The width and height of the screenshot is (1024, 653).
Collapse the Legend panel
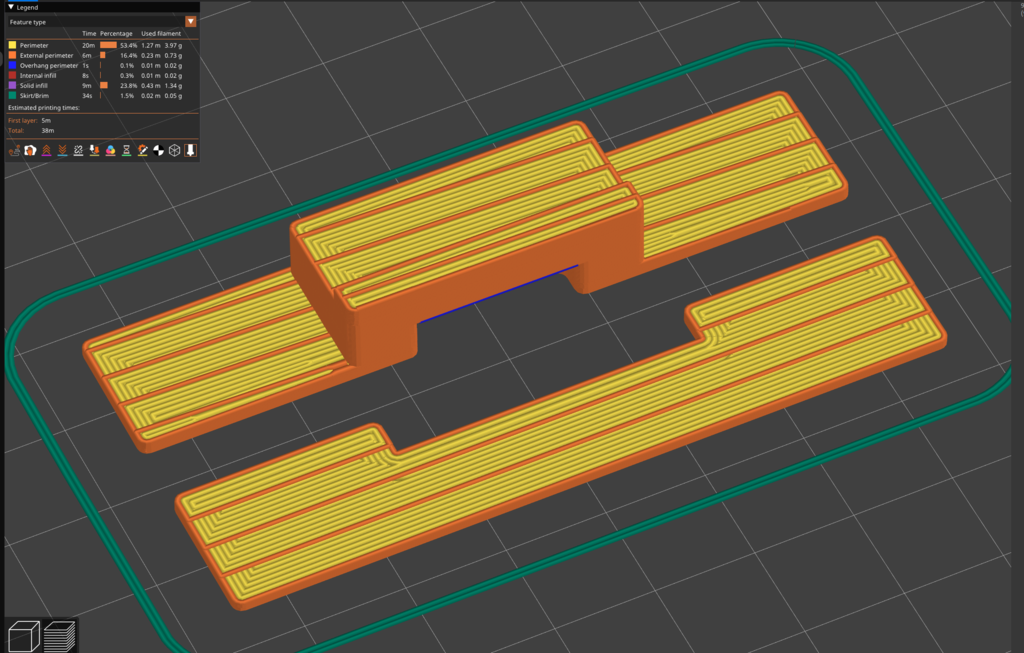(11, 7)
